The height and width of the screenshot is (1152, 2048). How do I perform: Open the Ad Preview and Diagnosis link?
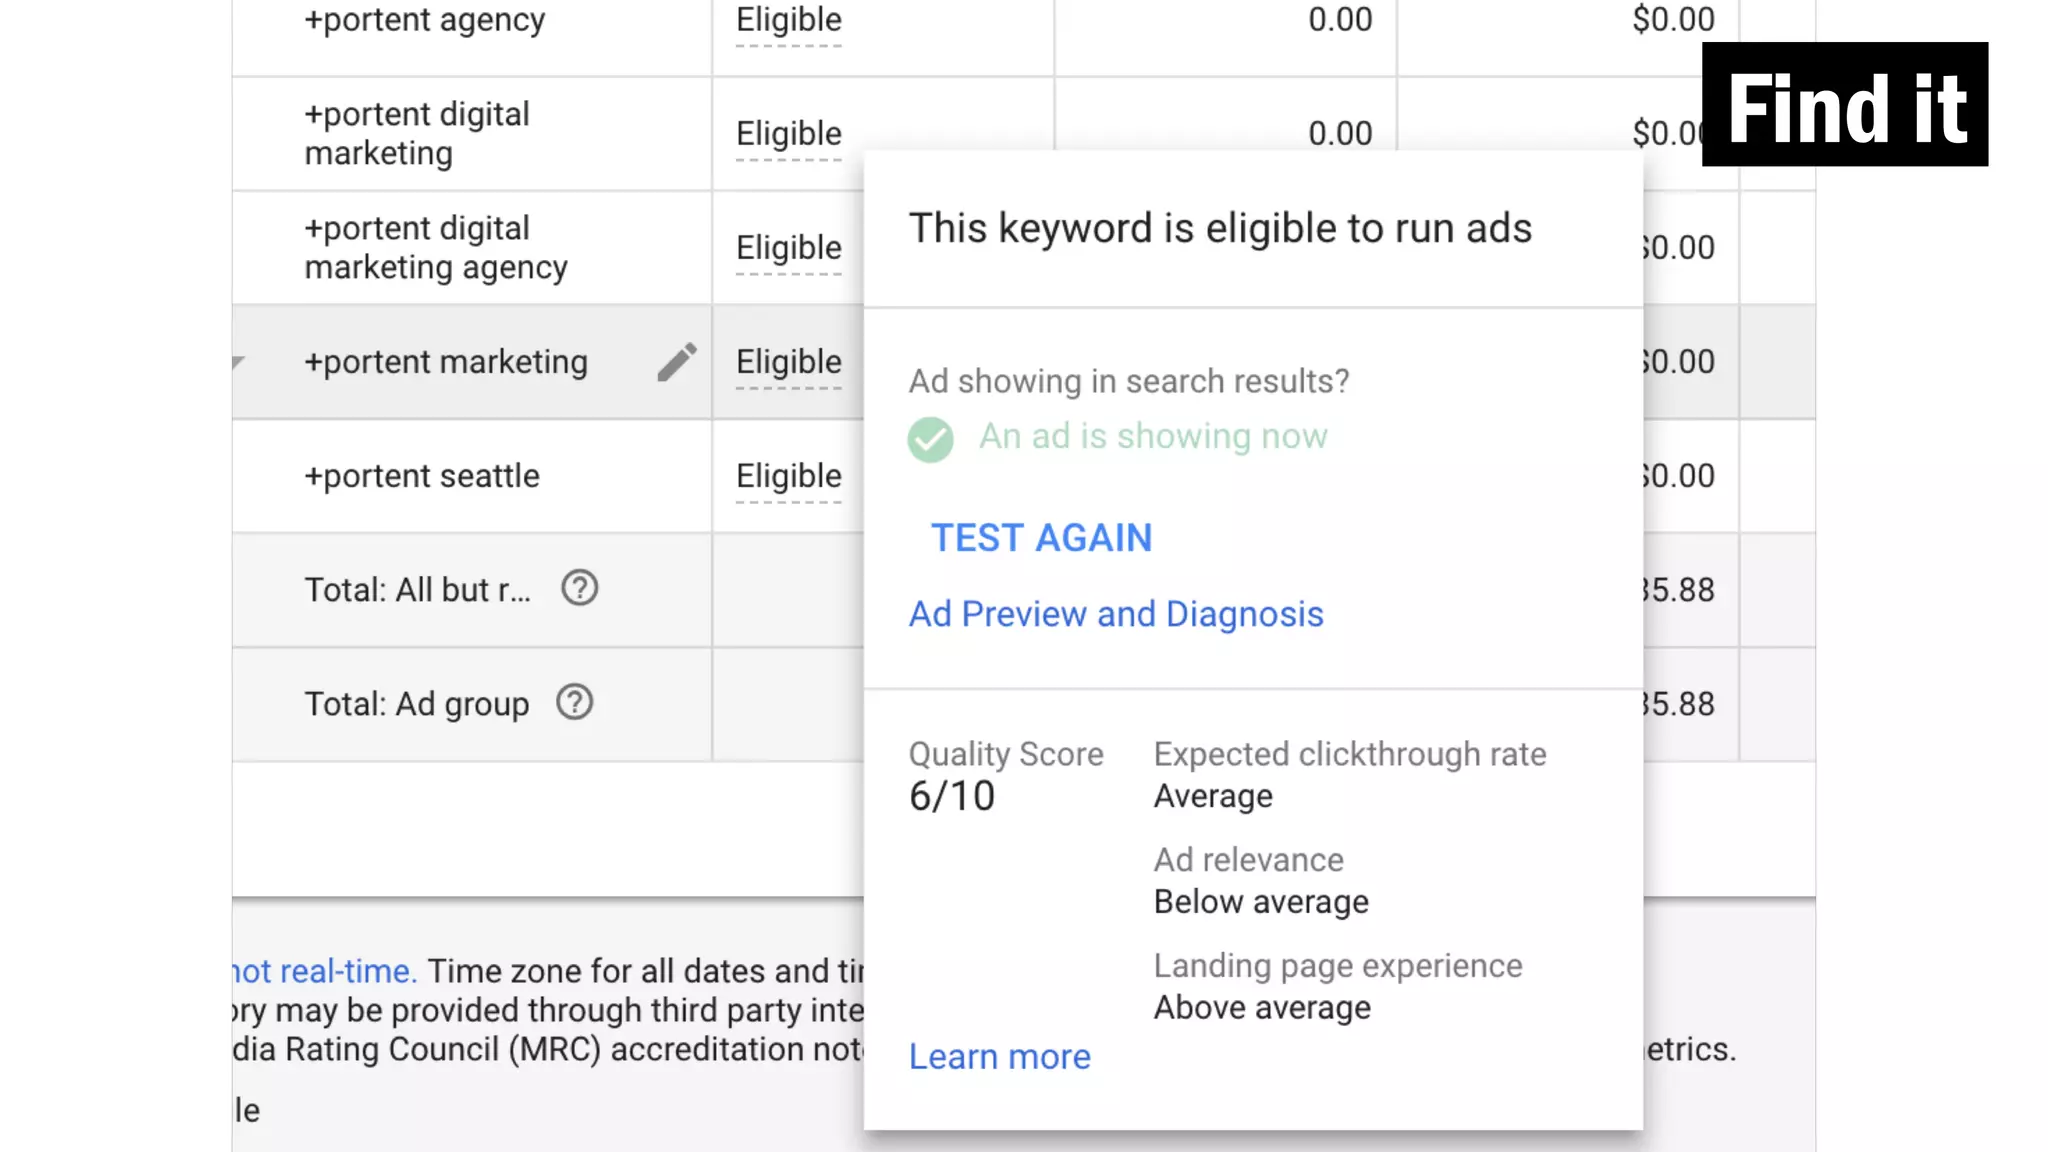[x=1115, y=614]
